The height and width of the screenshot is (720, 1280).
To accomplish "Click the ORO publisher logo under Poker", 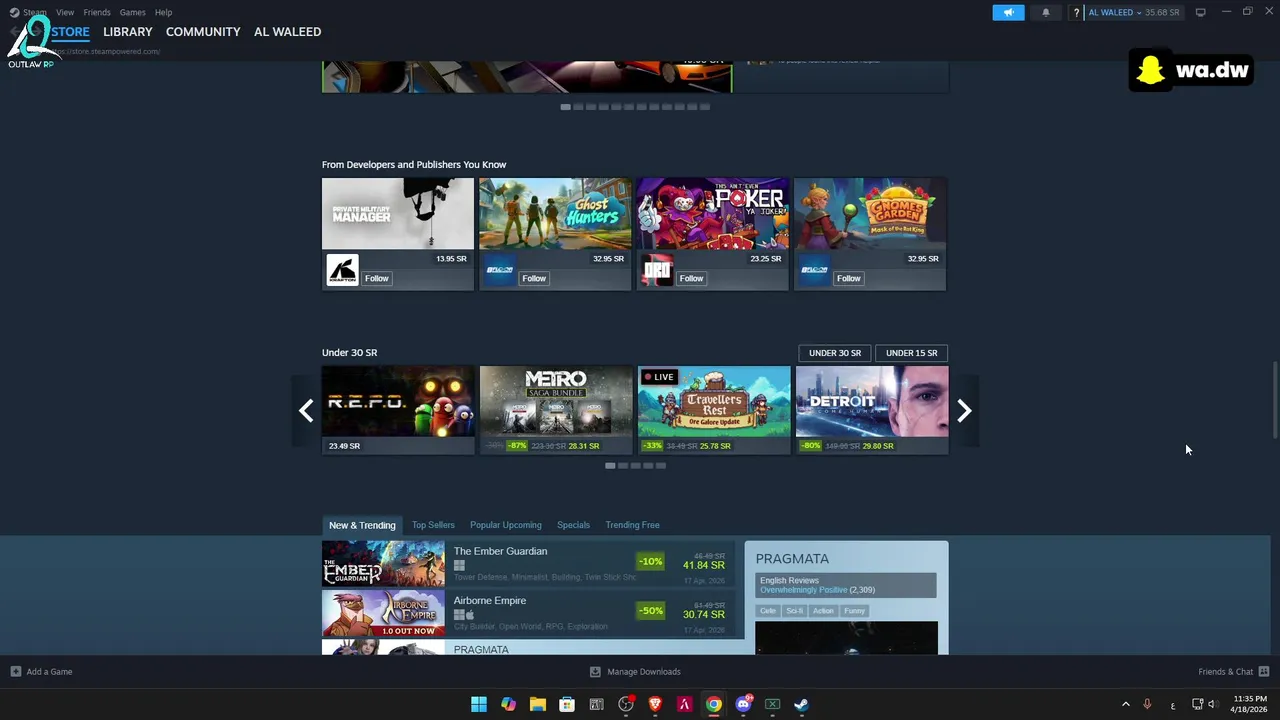I will coord(656,270).
